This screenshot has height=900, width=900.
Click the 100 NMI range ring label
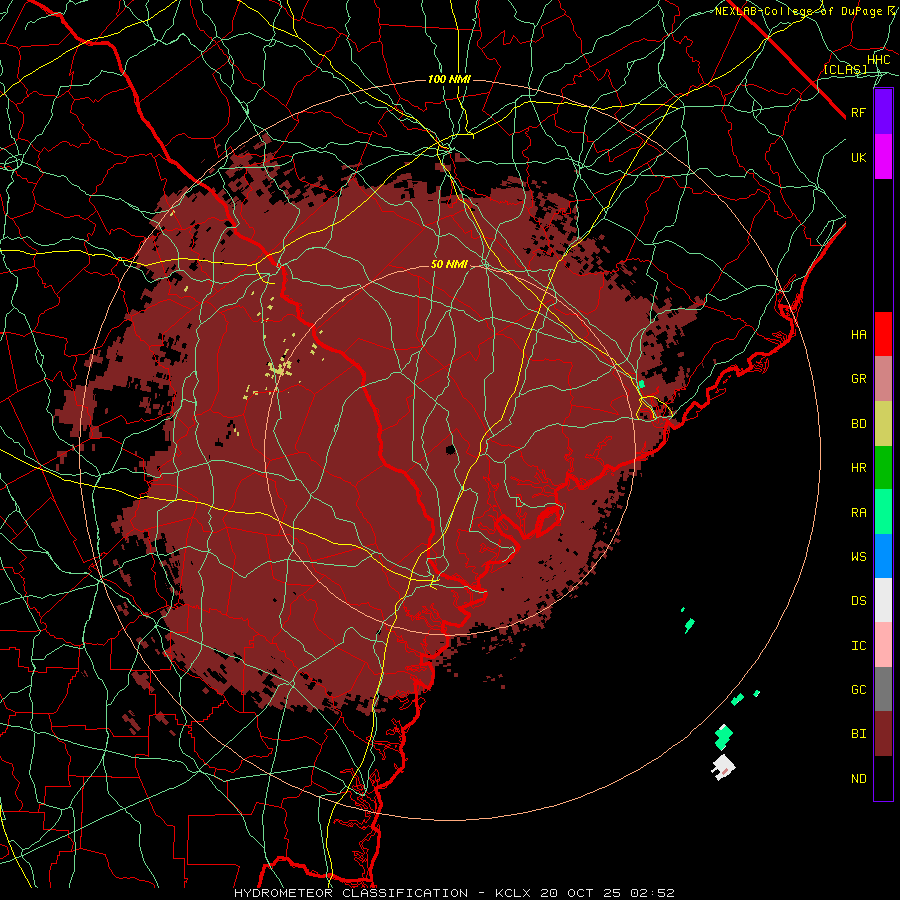pyautogui.click(x=449, y=79)
